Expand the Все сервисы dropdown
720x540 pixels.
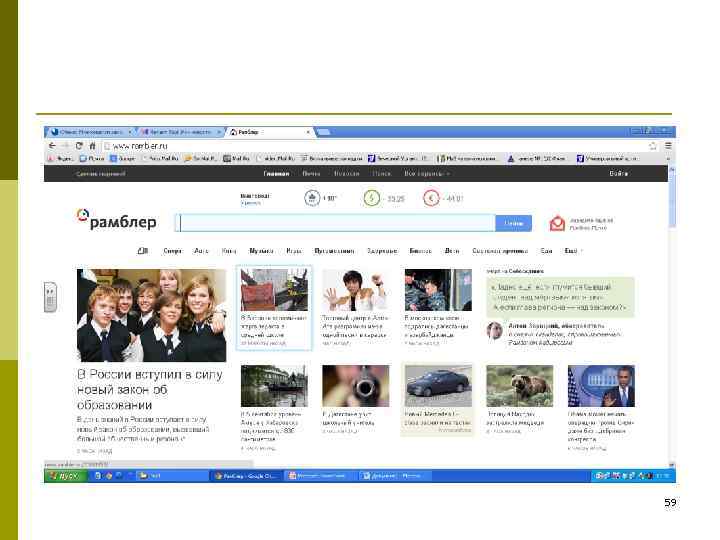click(427, 174)
